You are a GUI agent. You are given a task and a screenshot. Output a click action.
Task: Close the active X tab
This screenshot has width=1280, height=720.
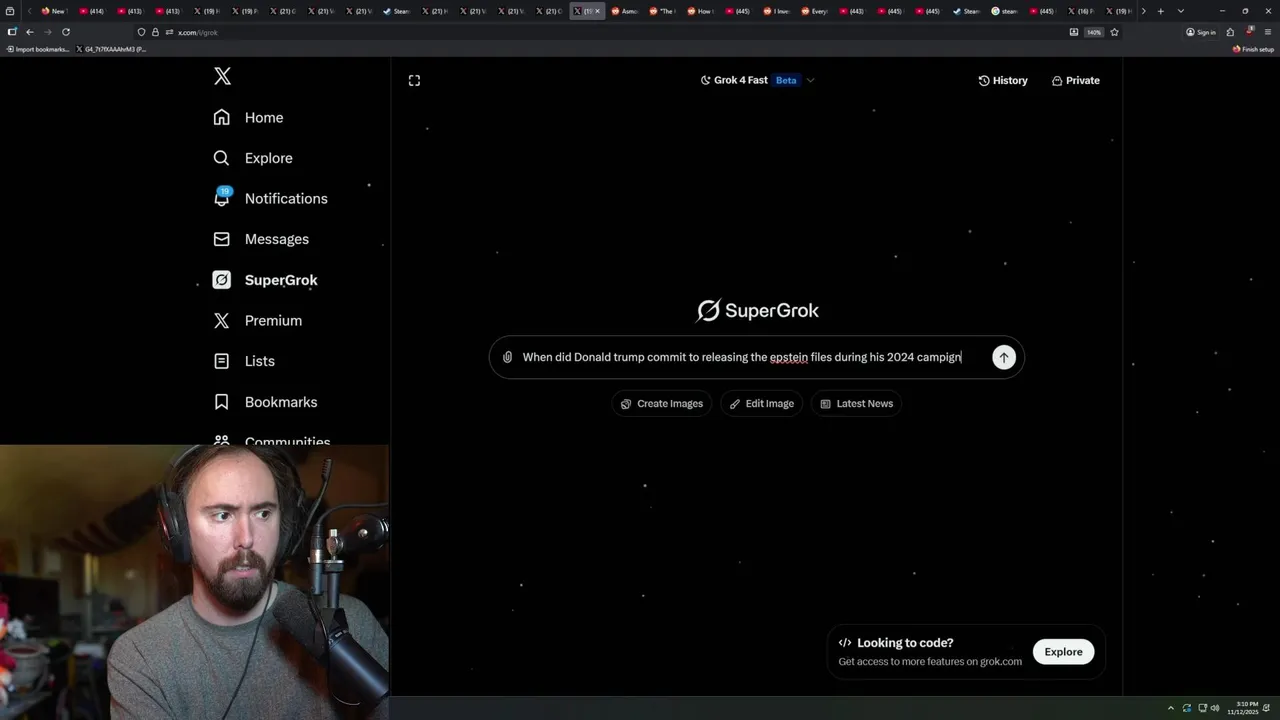pyautogui.click(x=597, y=11)
